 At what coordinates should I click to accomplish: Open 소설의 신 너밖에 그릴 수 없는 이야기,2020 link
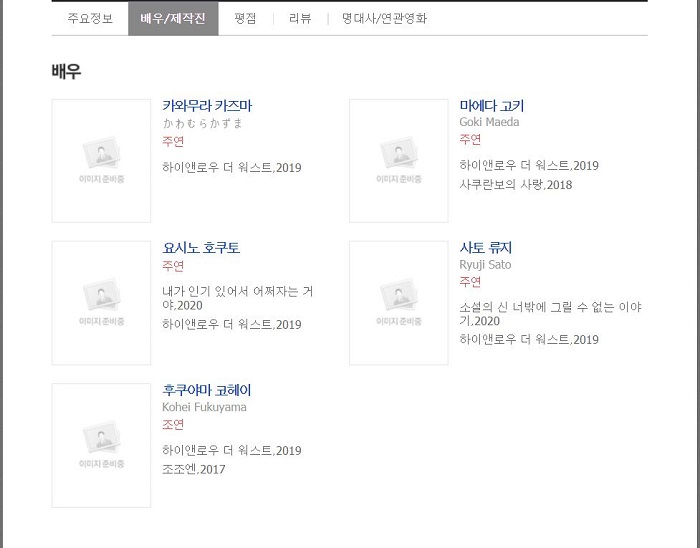pyautogui.click(x=550, y=314)
